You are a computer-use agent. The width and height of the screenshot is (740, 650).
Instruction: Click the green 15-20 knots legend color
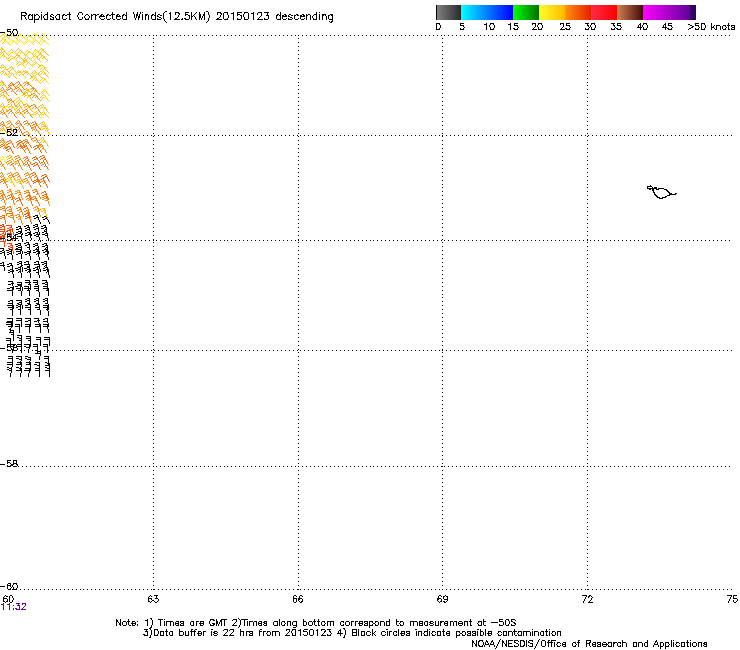[526, 12]
